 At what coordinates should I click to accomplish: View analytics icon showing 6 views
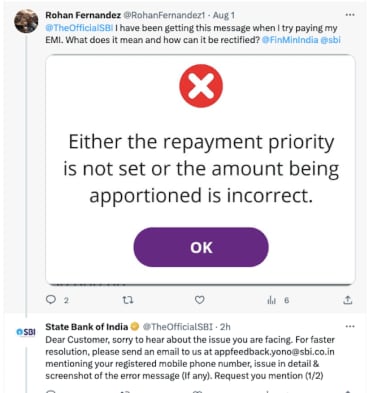pos(271,300)
